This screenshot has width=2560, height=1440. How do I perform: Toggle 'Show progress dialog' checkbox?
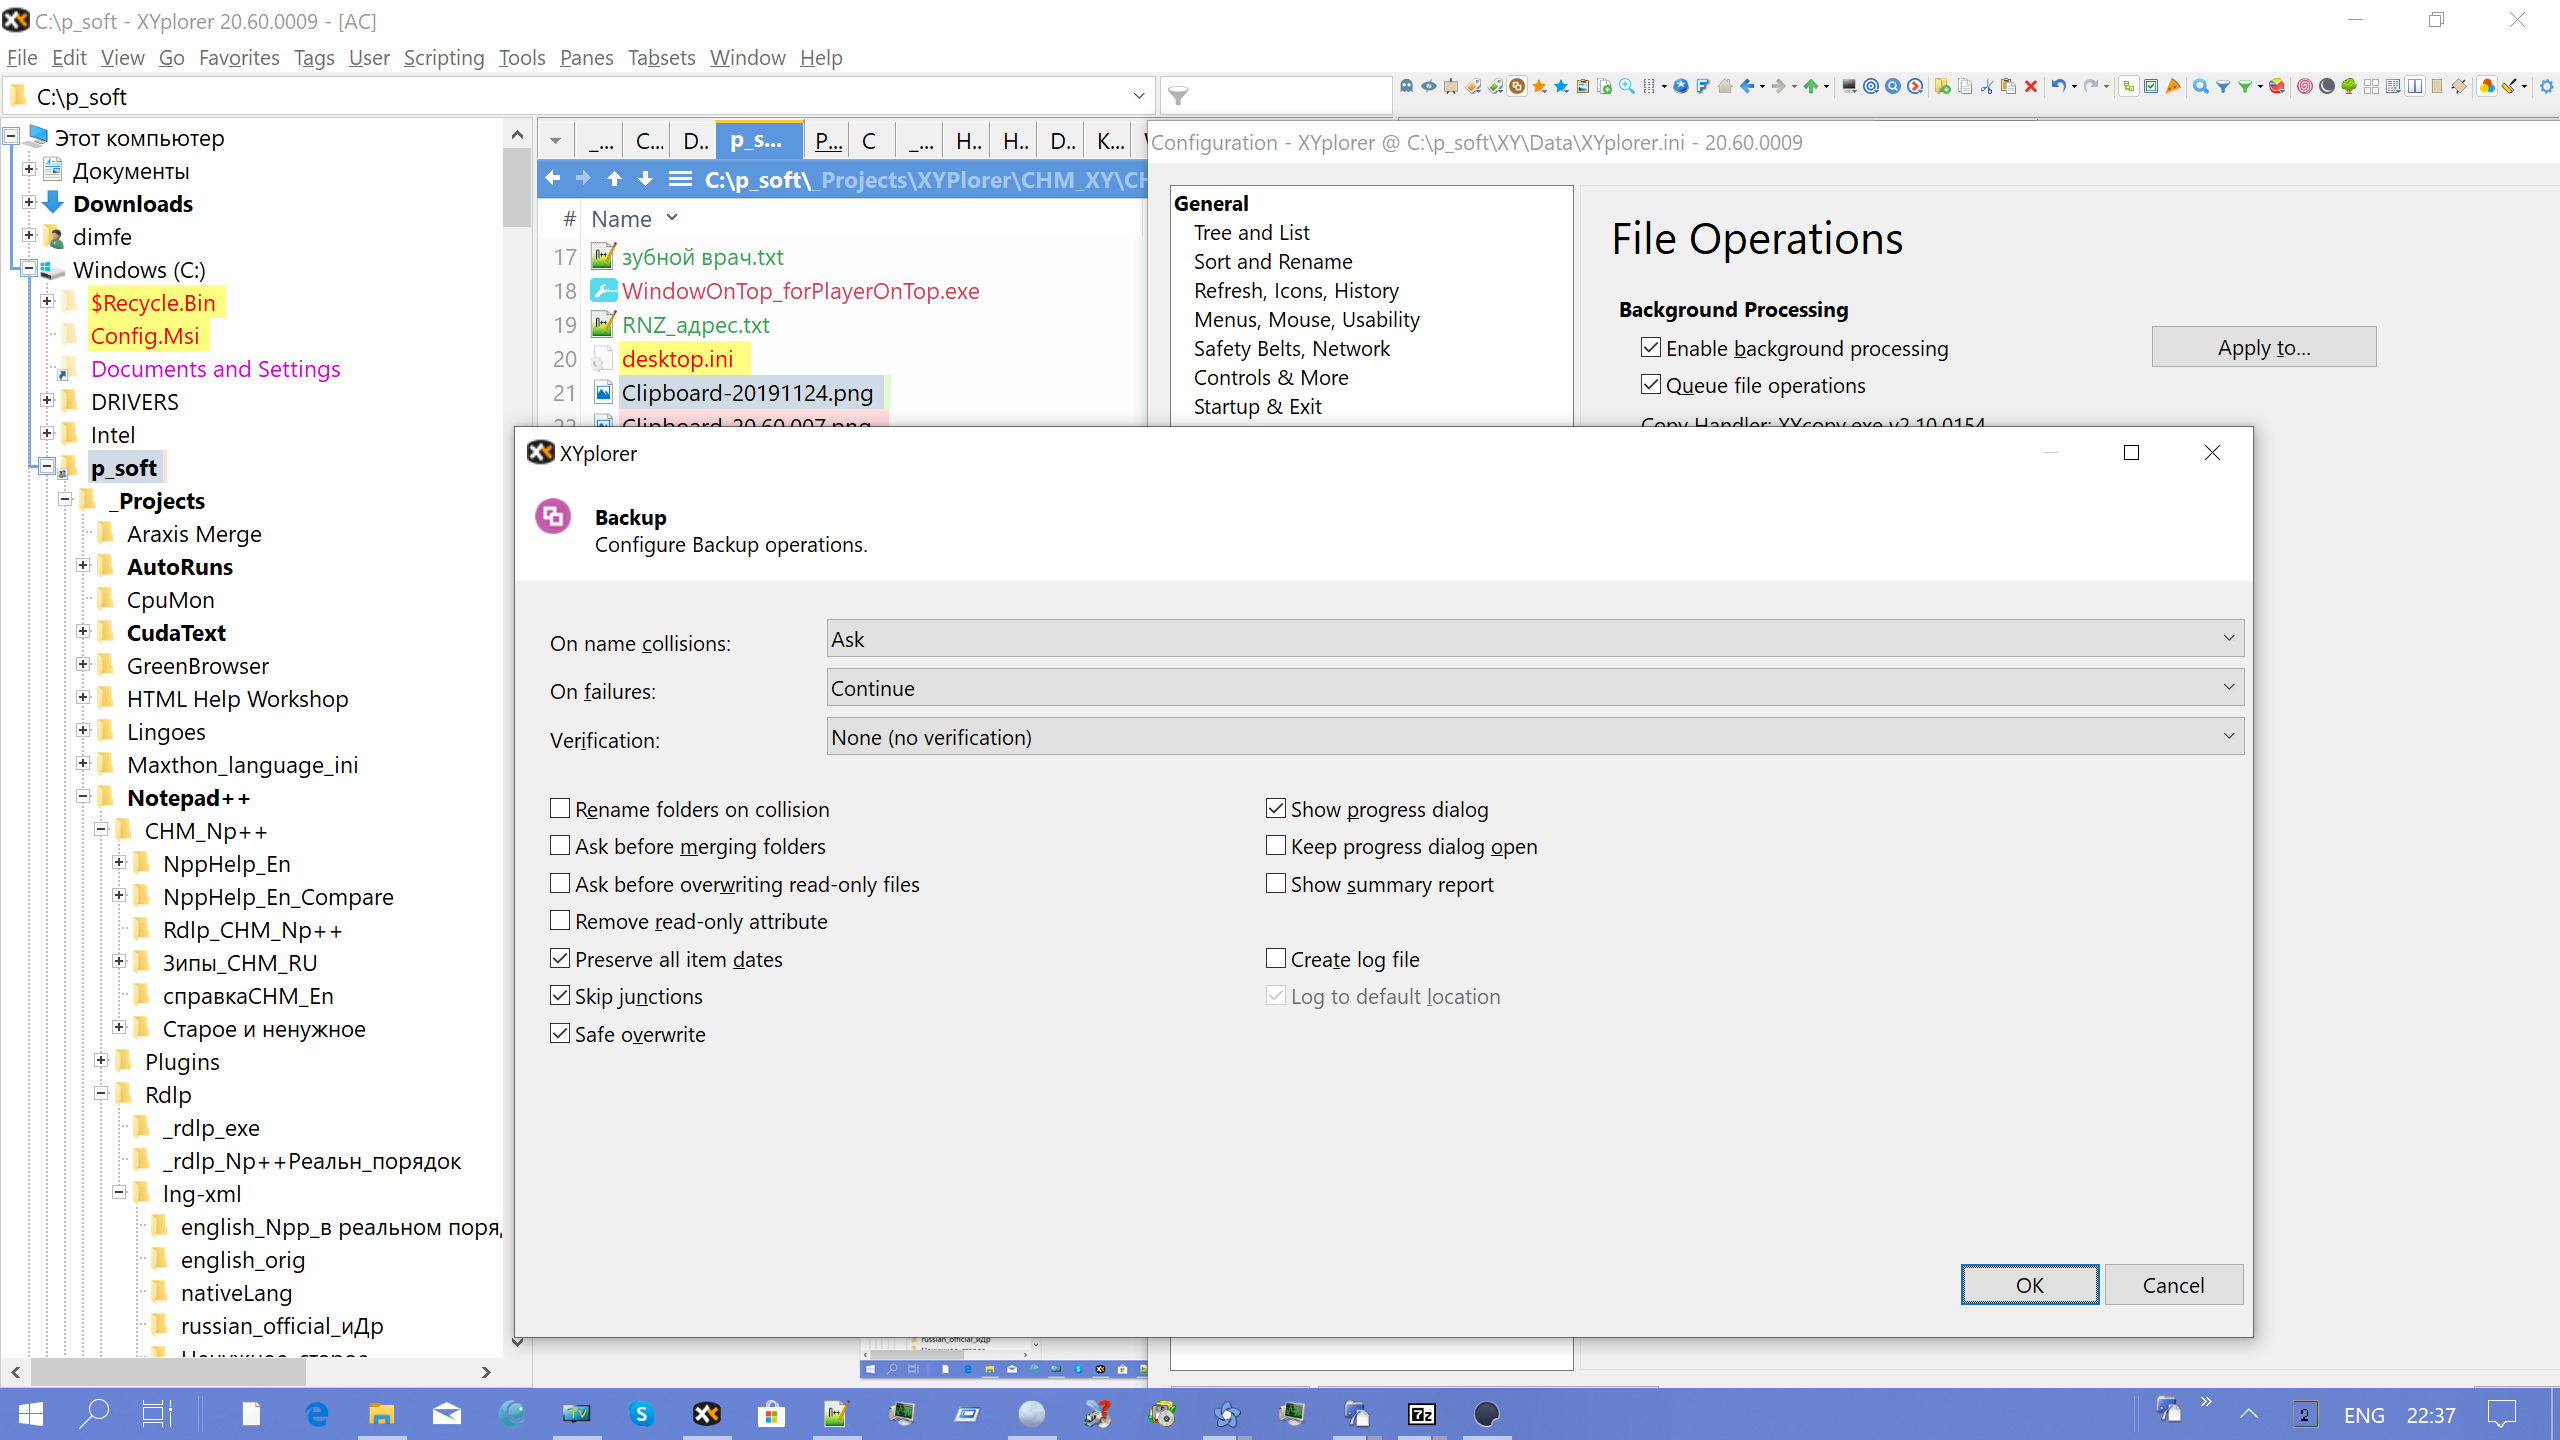pos(1275,807)
